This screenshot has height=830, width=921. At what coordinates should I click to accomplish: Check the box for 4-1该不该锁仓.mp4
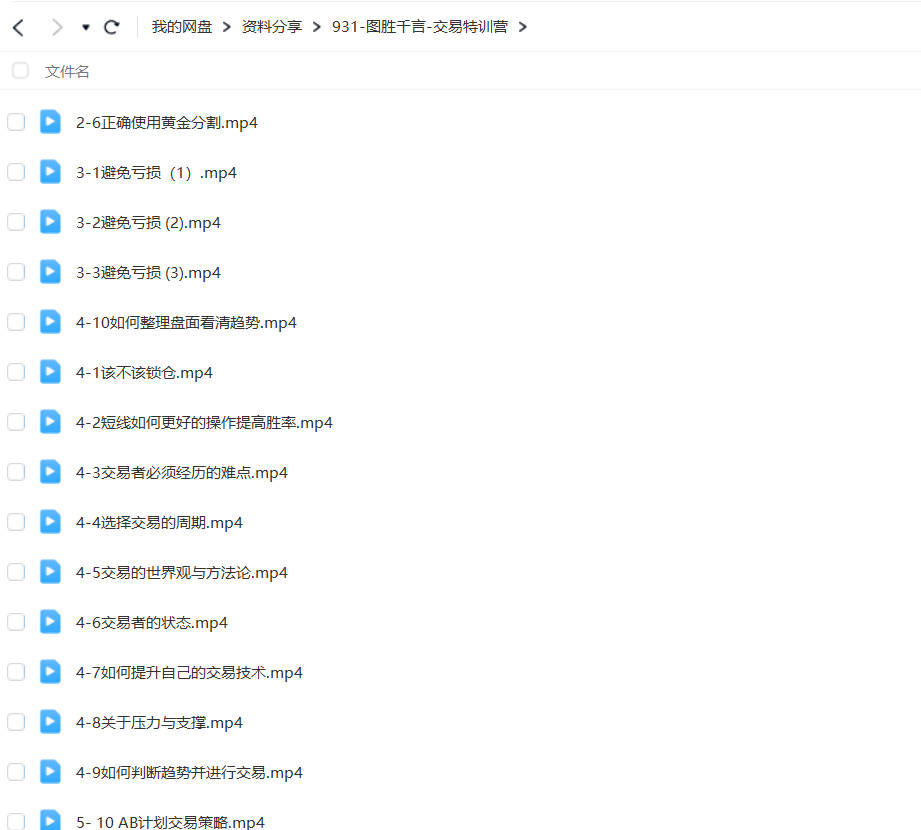[x=16, y=372]
